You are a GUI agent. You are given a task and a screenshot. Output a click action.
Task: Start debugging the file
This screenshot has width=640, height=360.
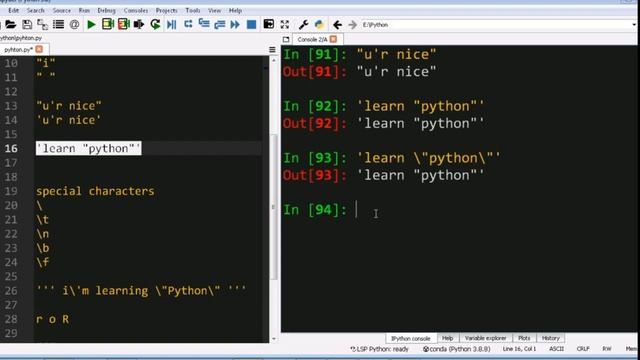[x=171, y=25]
